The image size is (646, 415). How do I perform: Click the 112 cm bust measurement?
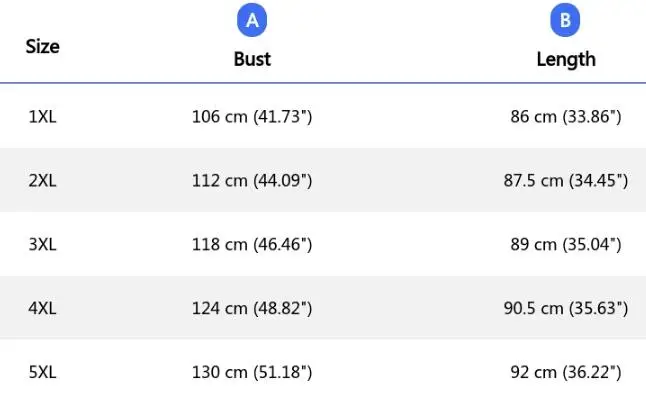pos(252,181)
